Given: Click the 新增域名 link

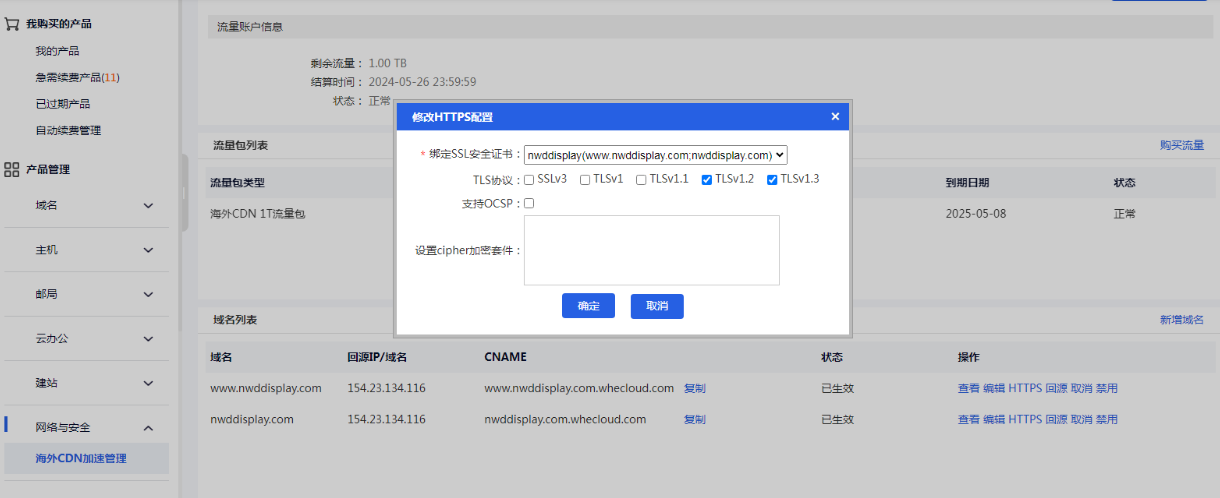Looking at the screenshot, I should [x=1181, y=320].
